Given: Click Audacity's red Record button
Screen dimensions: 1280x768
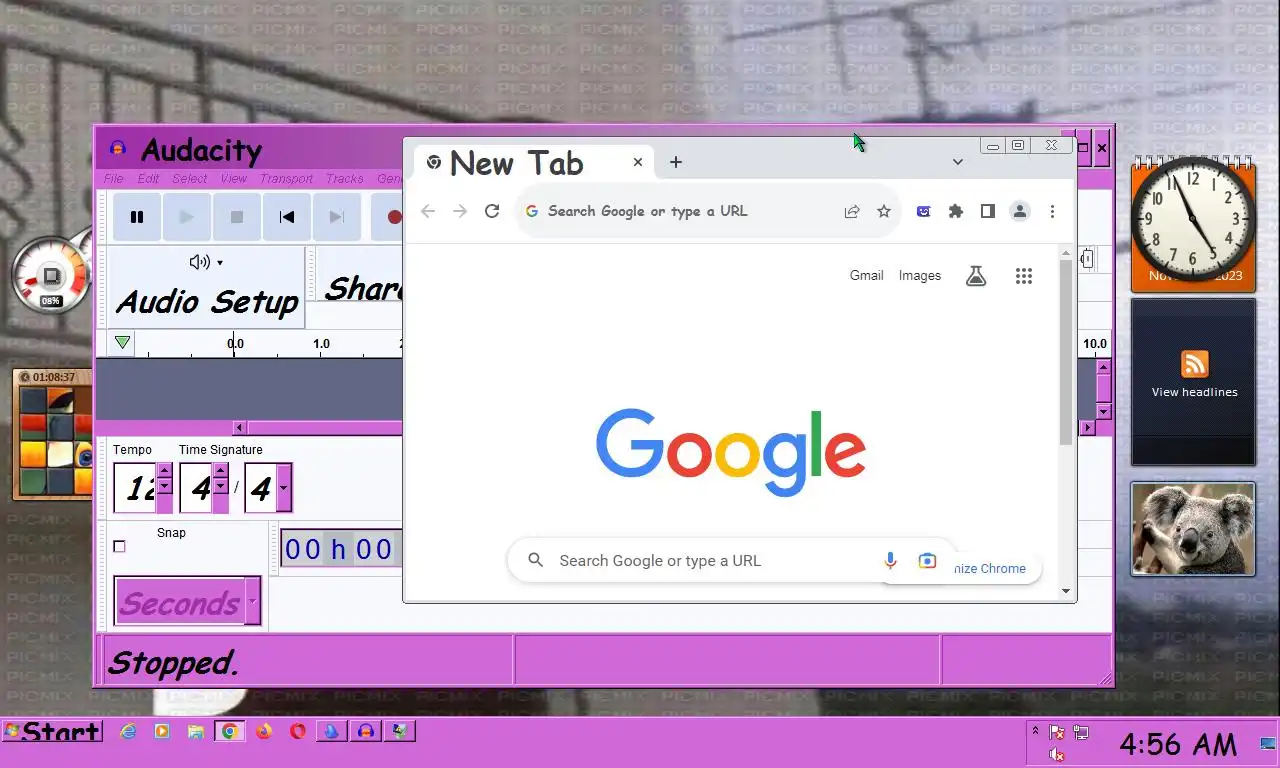Looking at the screenshot, I should pos(390,217).
